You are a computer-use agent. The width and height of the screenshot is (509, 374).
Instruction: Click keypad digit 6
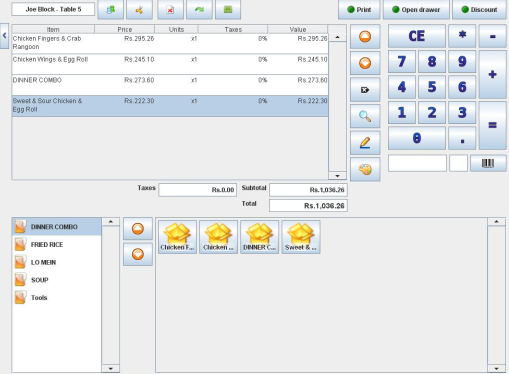coord(462,87)
